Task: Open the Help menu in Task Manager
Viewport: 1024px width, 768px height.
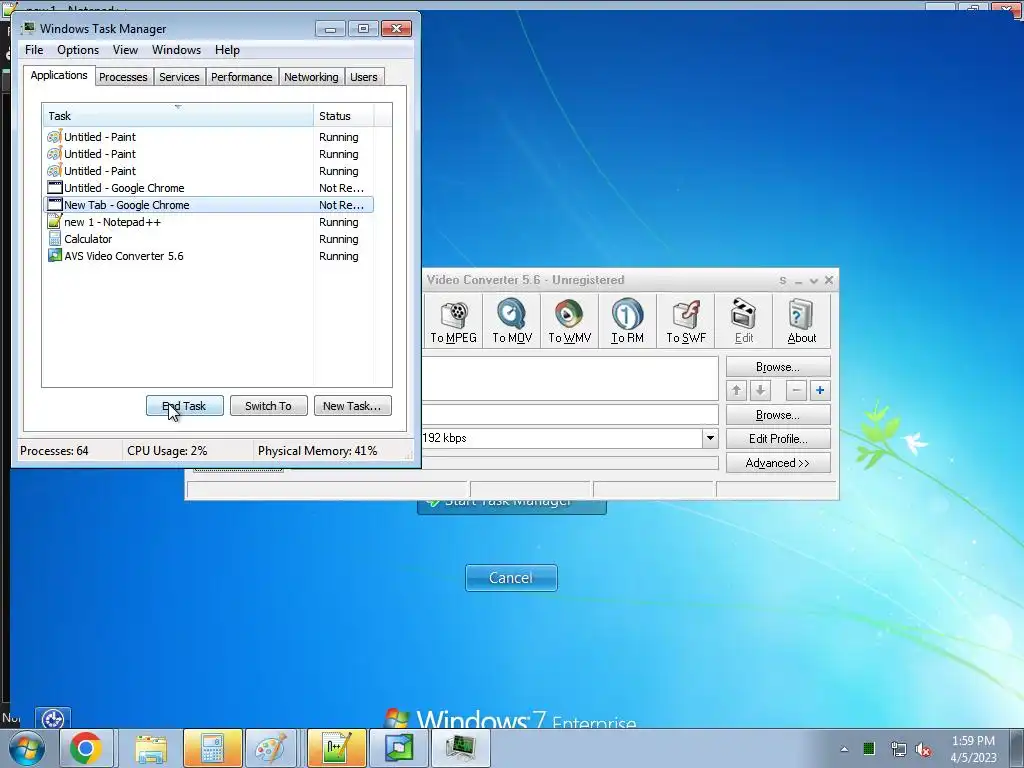Action: point(227,50)
